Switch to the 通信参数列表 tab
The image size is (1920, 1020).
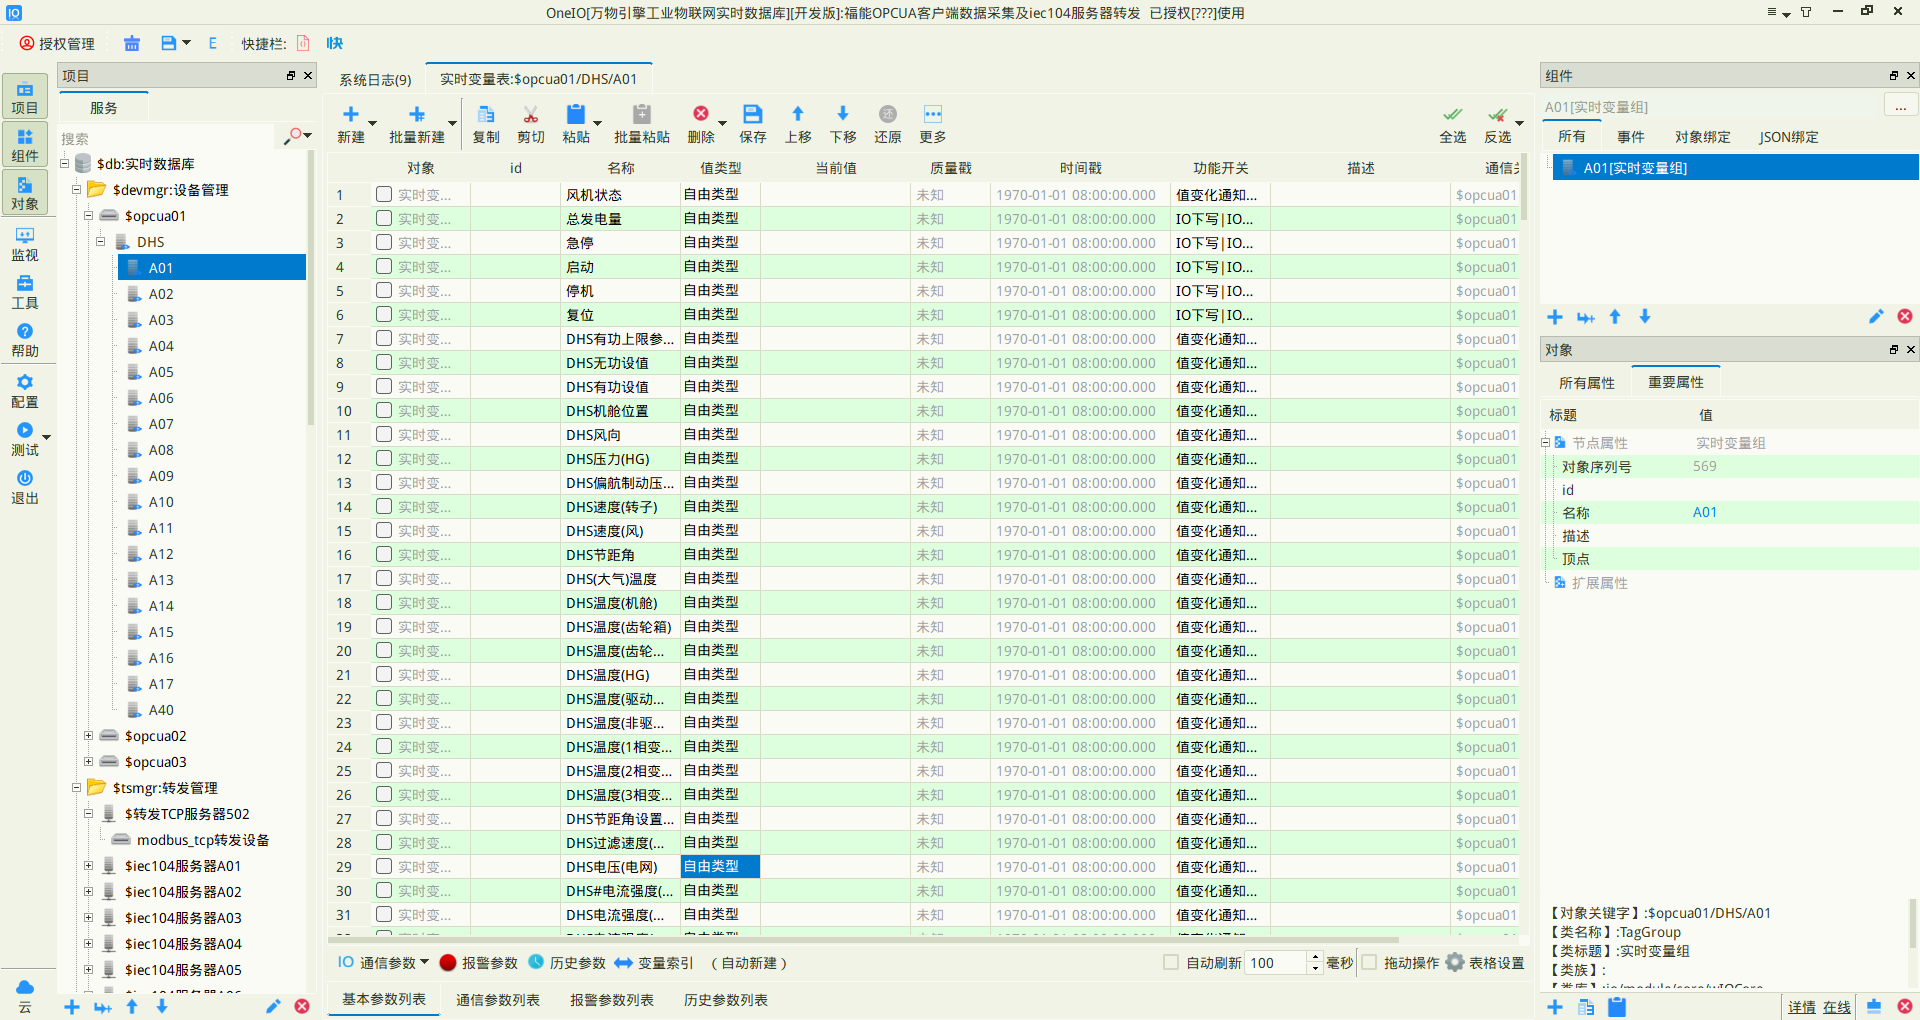[498, 1000]
